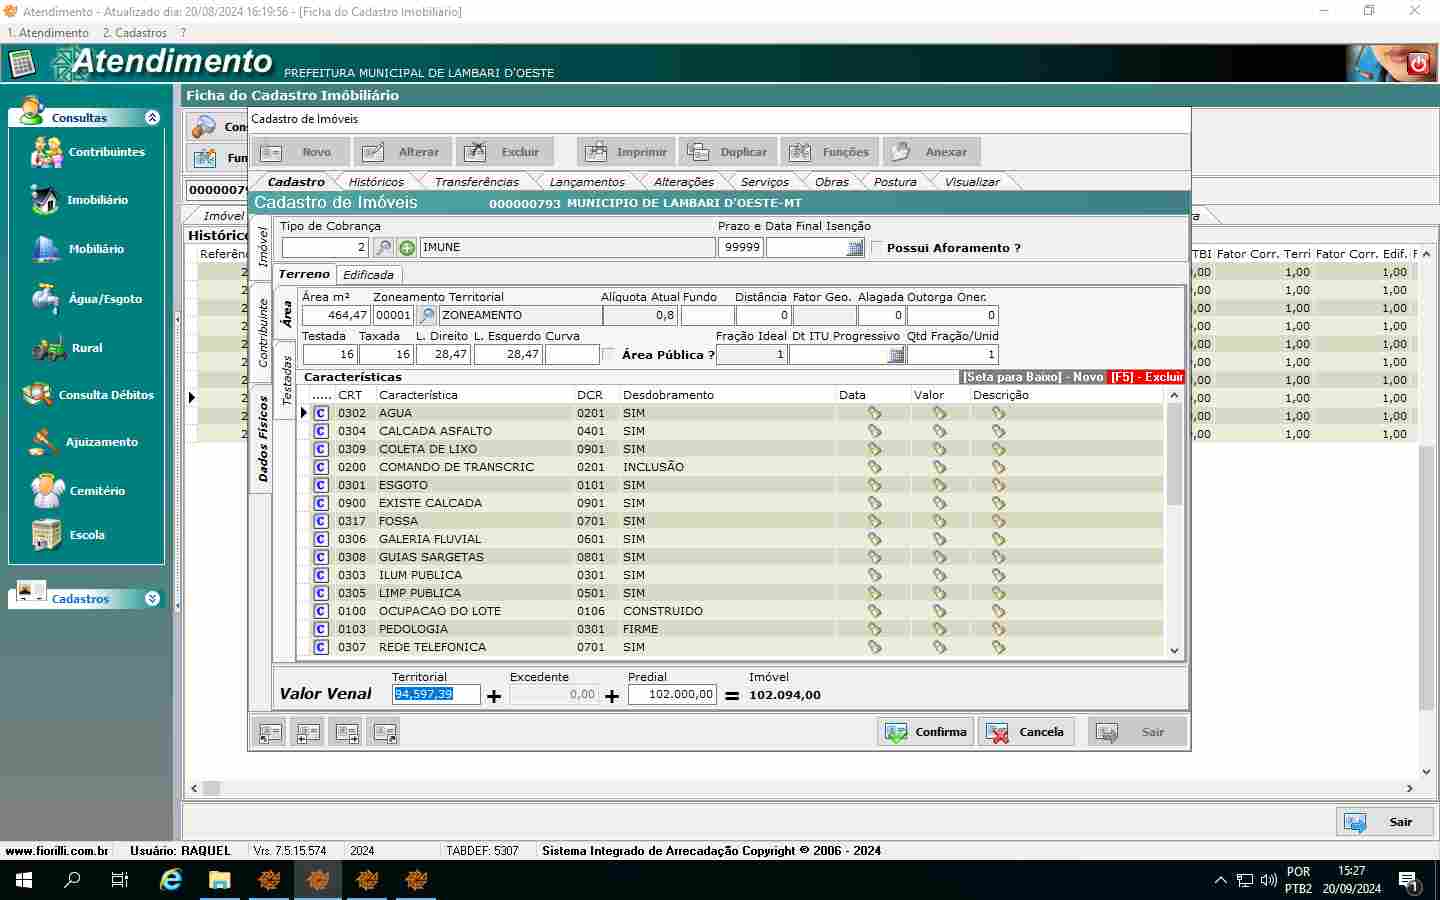The image size is (1440, 900).
Task: Expand the Cadastros sidebar panel
Action: tap(152, 598)
